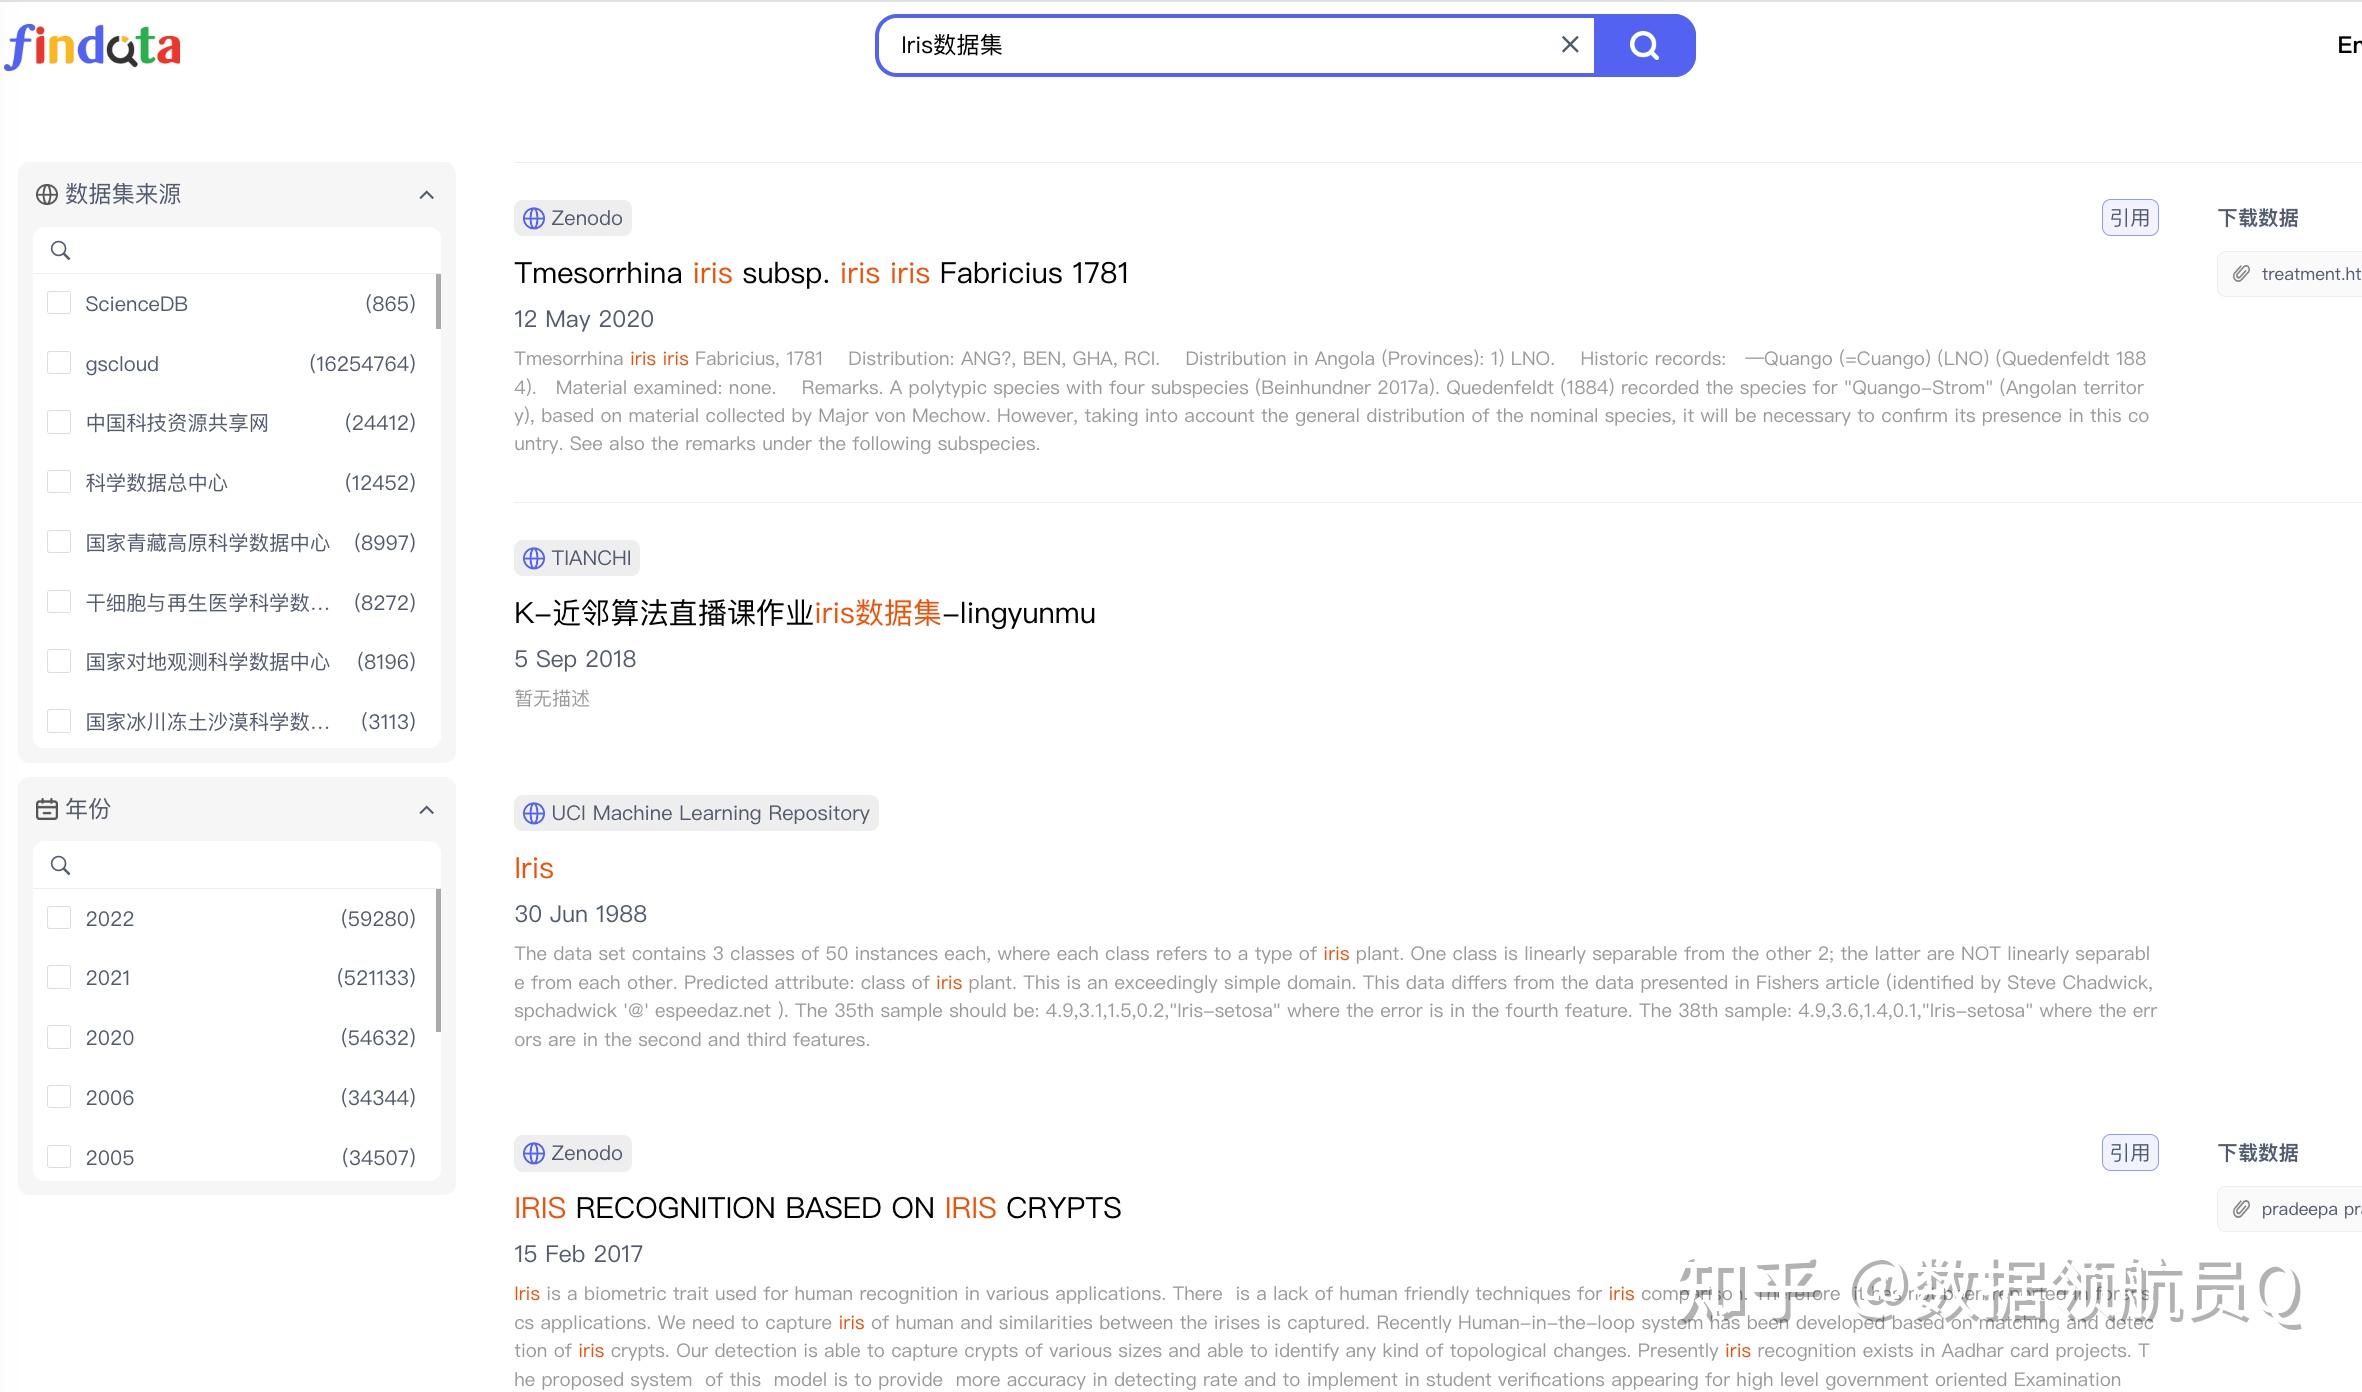The image size is (2362, 1392).
Task: Check the 2022 year filter
Action: (58, 917)
